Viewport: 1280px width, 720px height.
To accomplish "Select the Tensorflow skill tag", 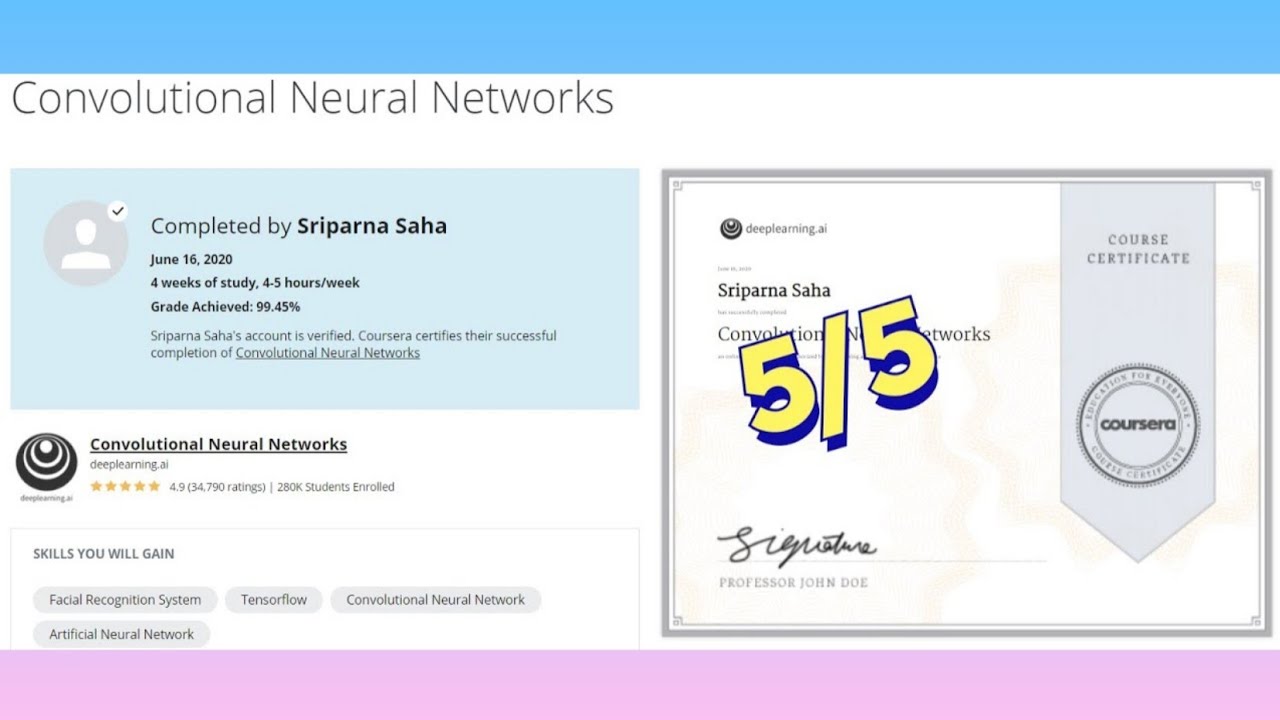I will coord(274,600).
